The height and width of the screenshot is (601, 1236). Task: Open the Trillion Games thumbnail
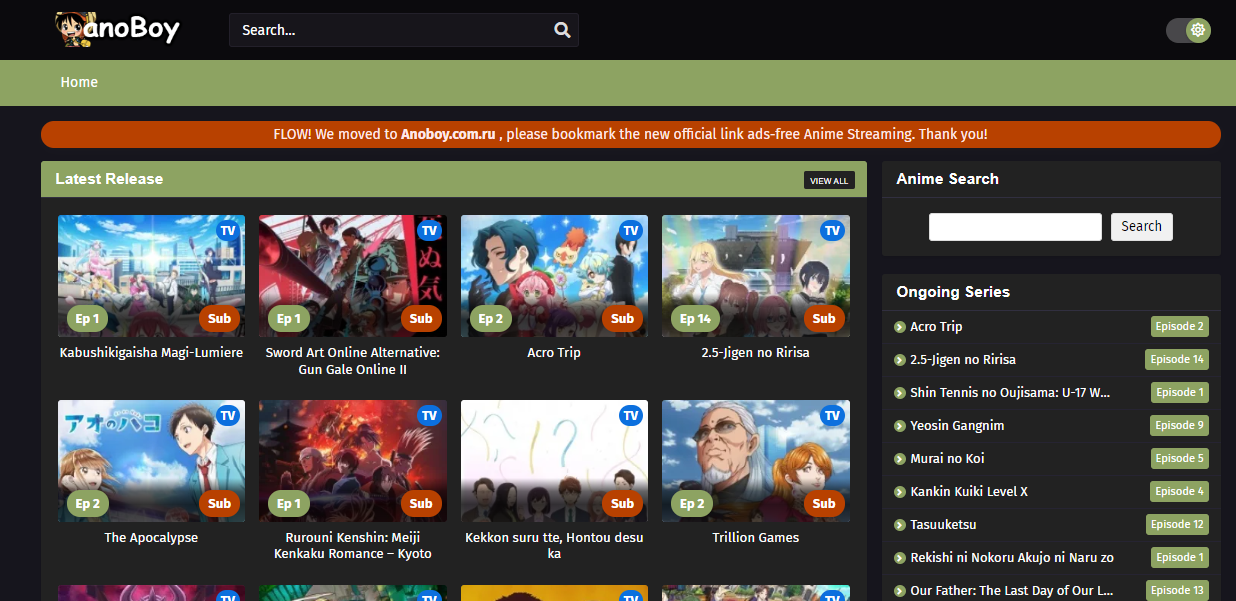(x=756, y=461)
